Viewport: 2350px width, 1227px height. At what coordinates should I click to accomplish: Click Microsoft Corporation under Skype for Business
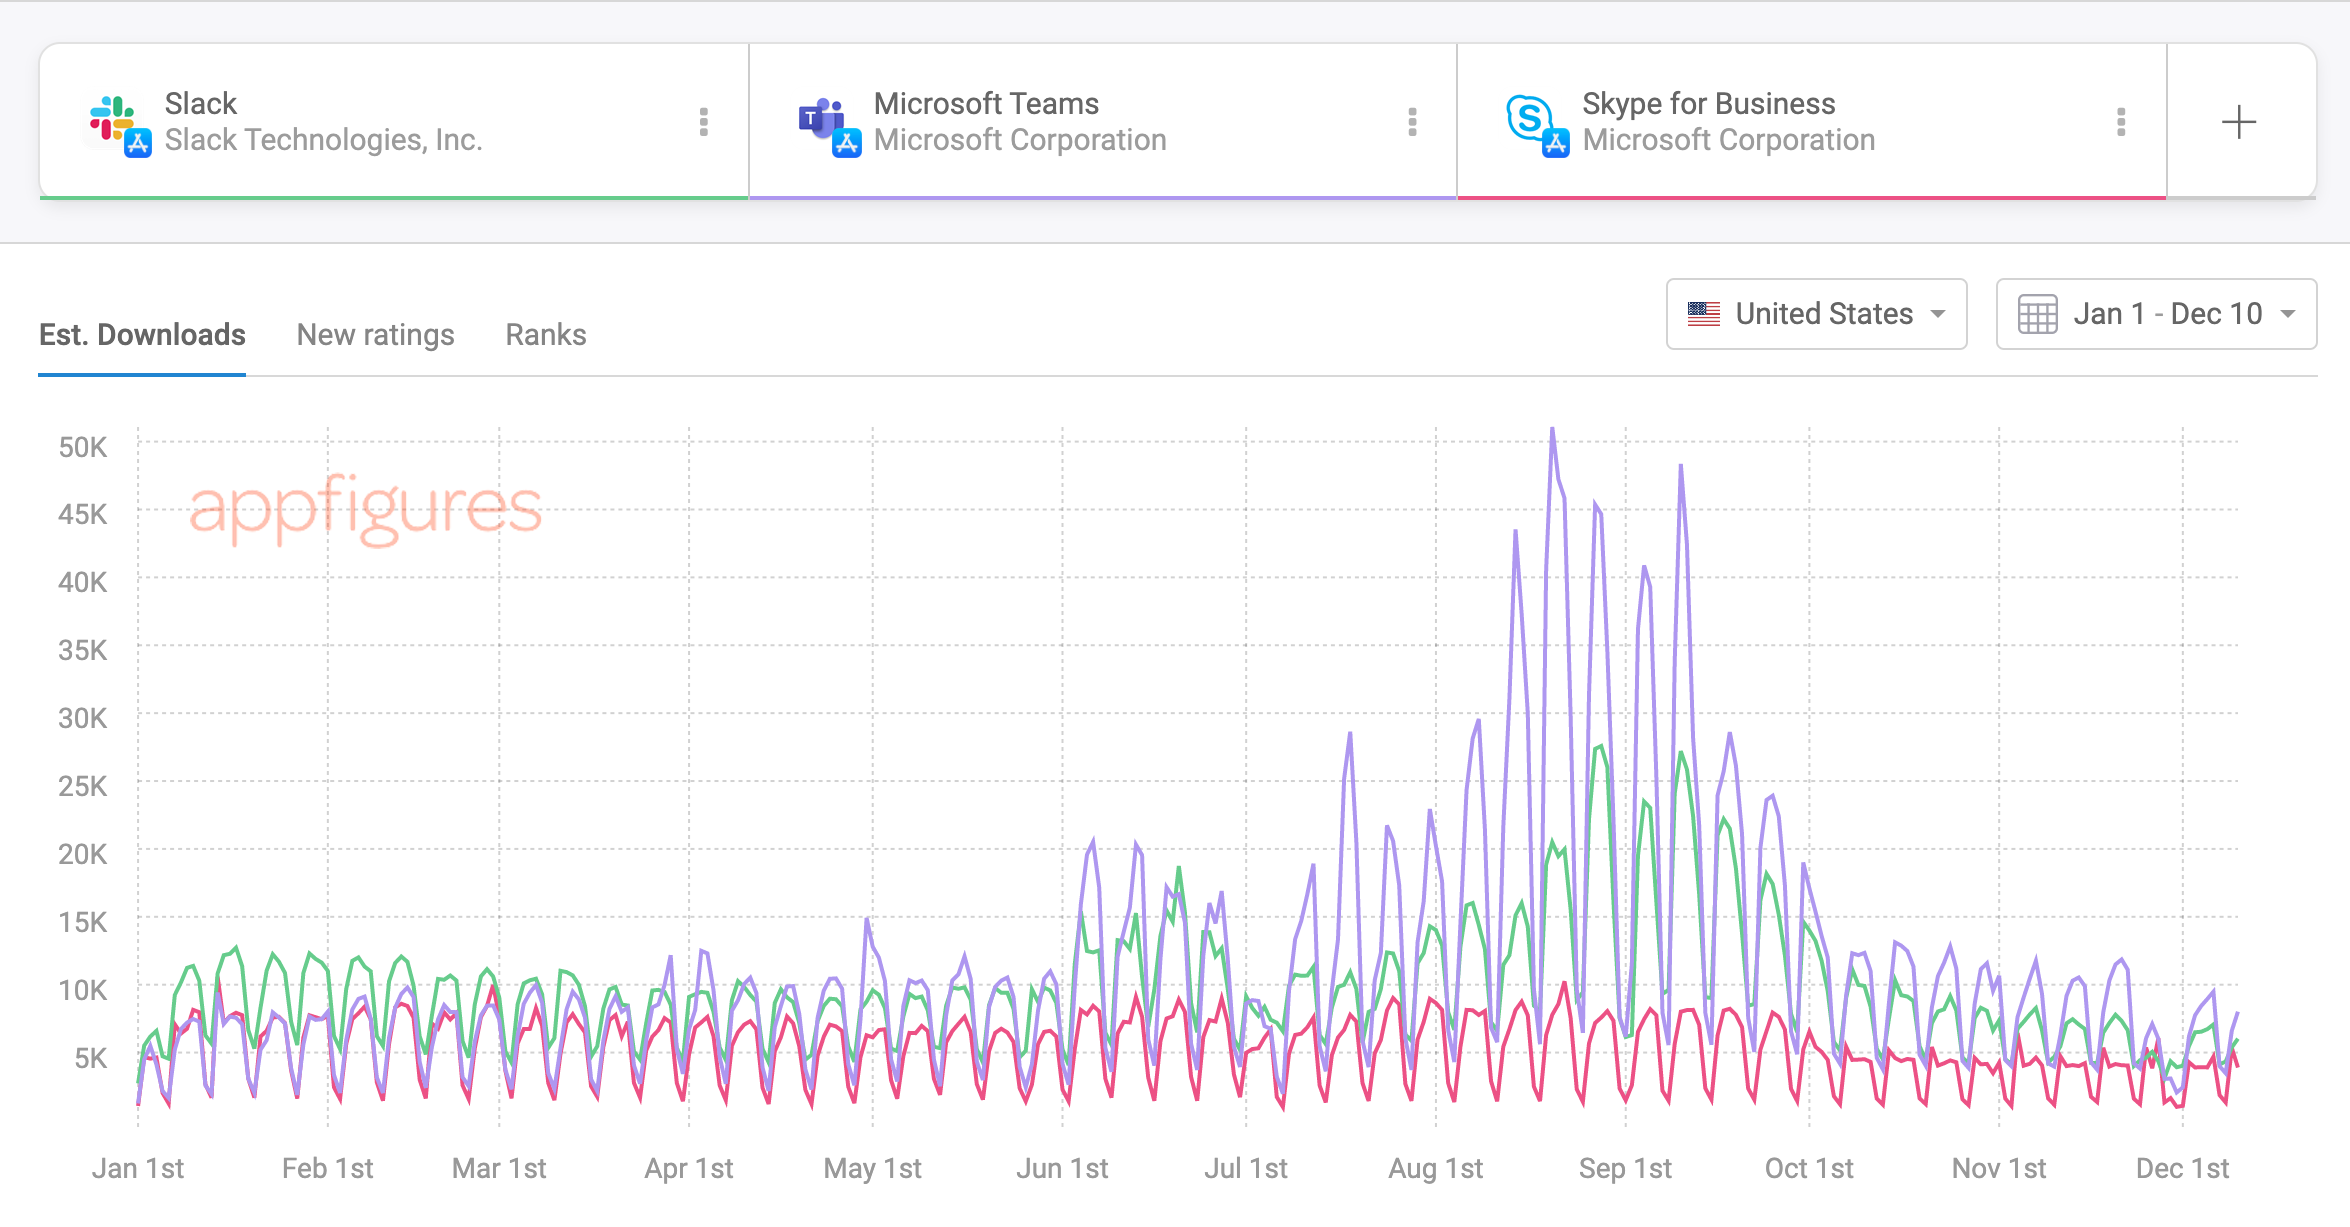pyautogui.click(x=1729, y=140)
